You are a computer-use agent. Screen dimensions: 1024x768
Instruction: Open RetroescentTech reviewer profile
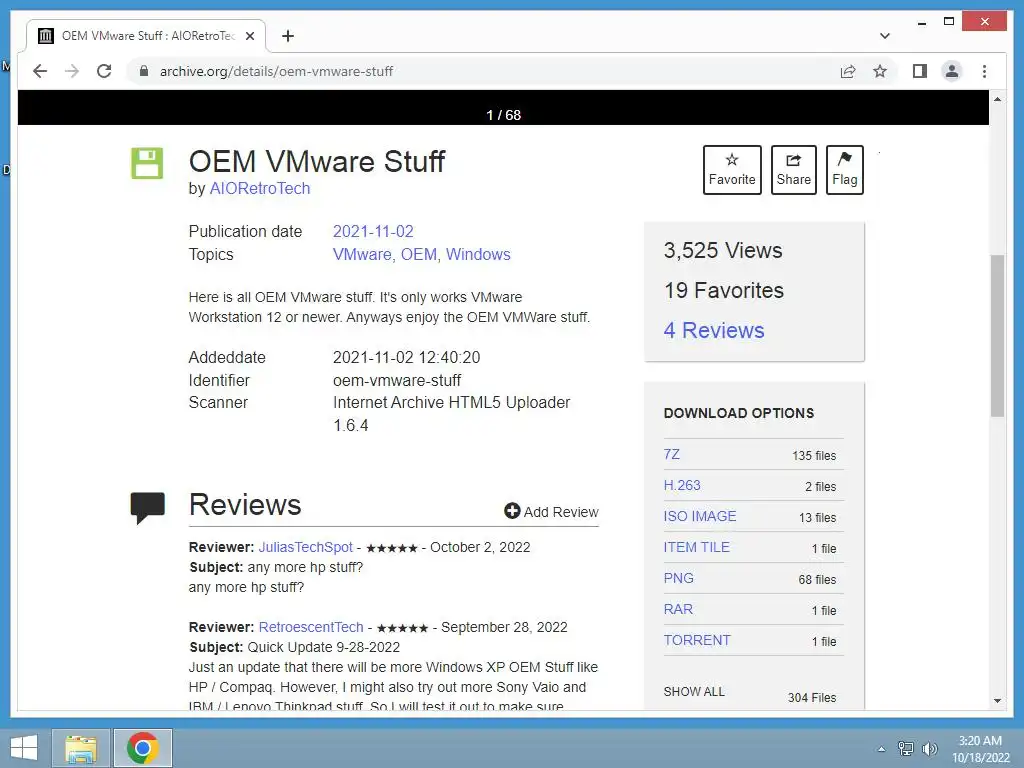click(x=311, y=627)
